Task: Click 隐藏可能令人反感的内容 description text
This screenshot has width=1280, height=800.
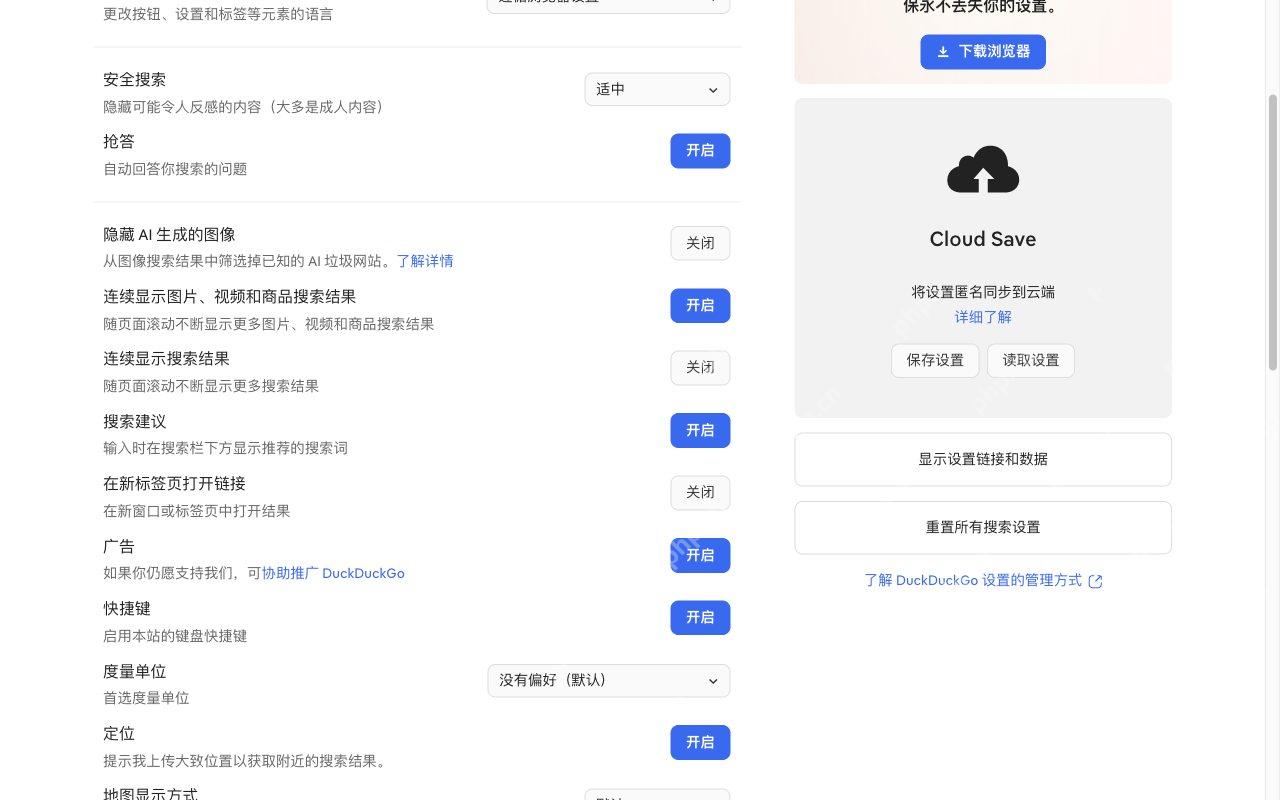Action: pyautogui.click(x=243, y=107)
